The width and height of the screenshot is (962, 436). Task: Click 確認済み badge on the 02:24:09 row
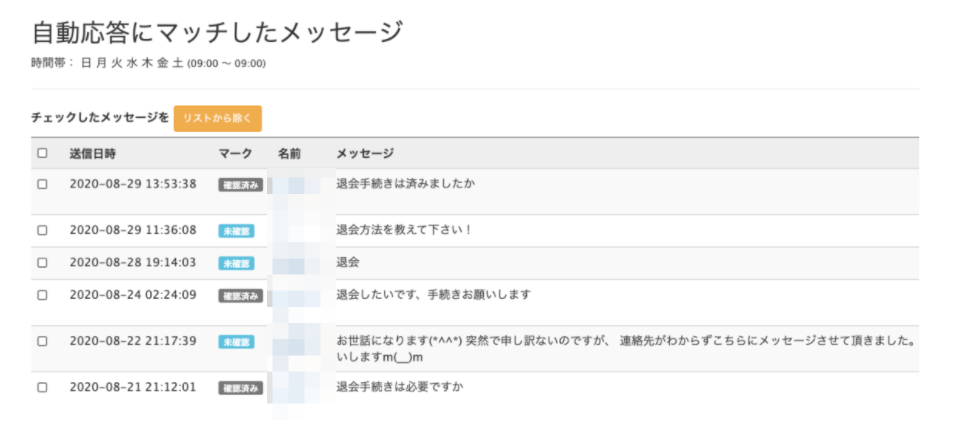click(x=240, y=296)
